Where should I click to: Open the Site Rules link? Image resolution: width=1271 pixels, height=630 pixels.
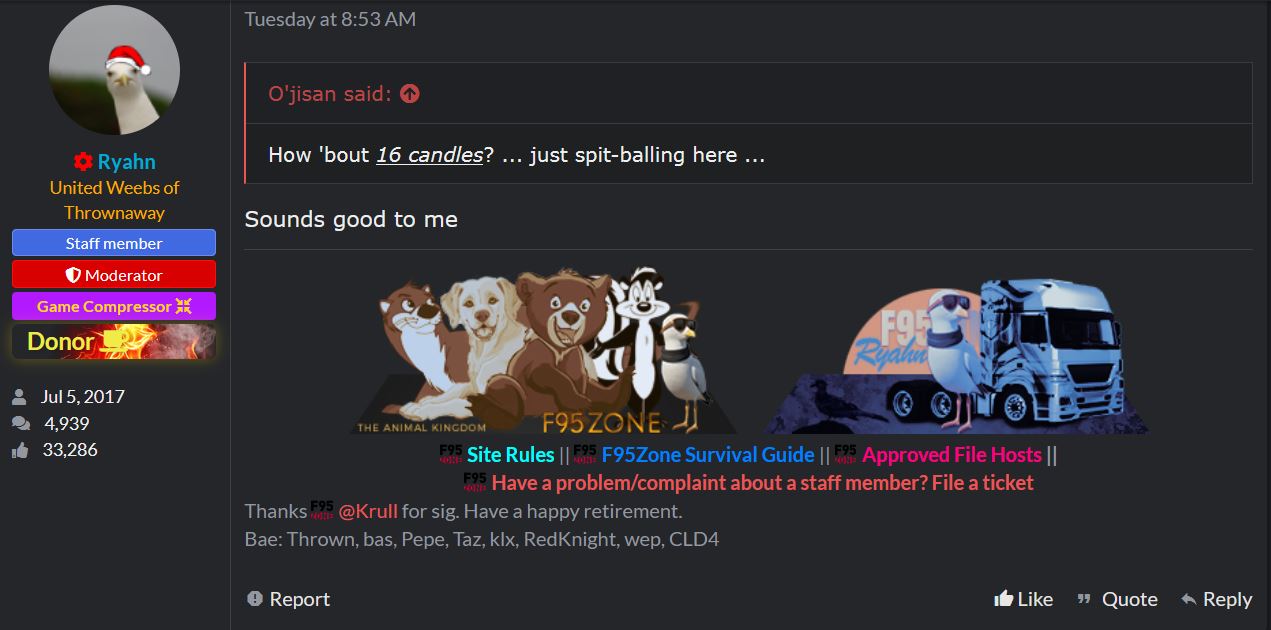510,455
